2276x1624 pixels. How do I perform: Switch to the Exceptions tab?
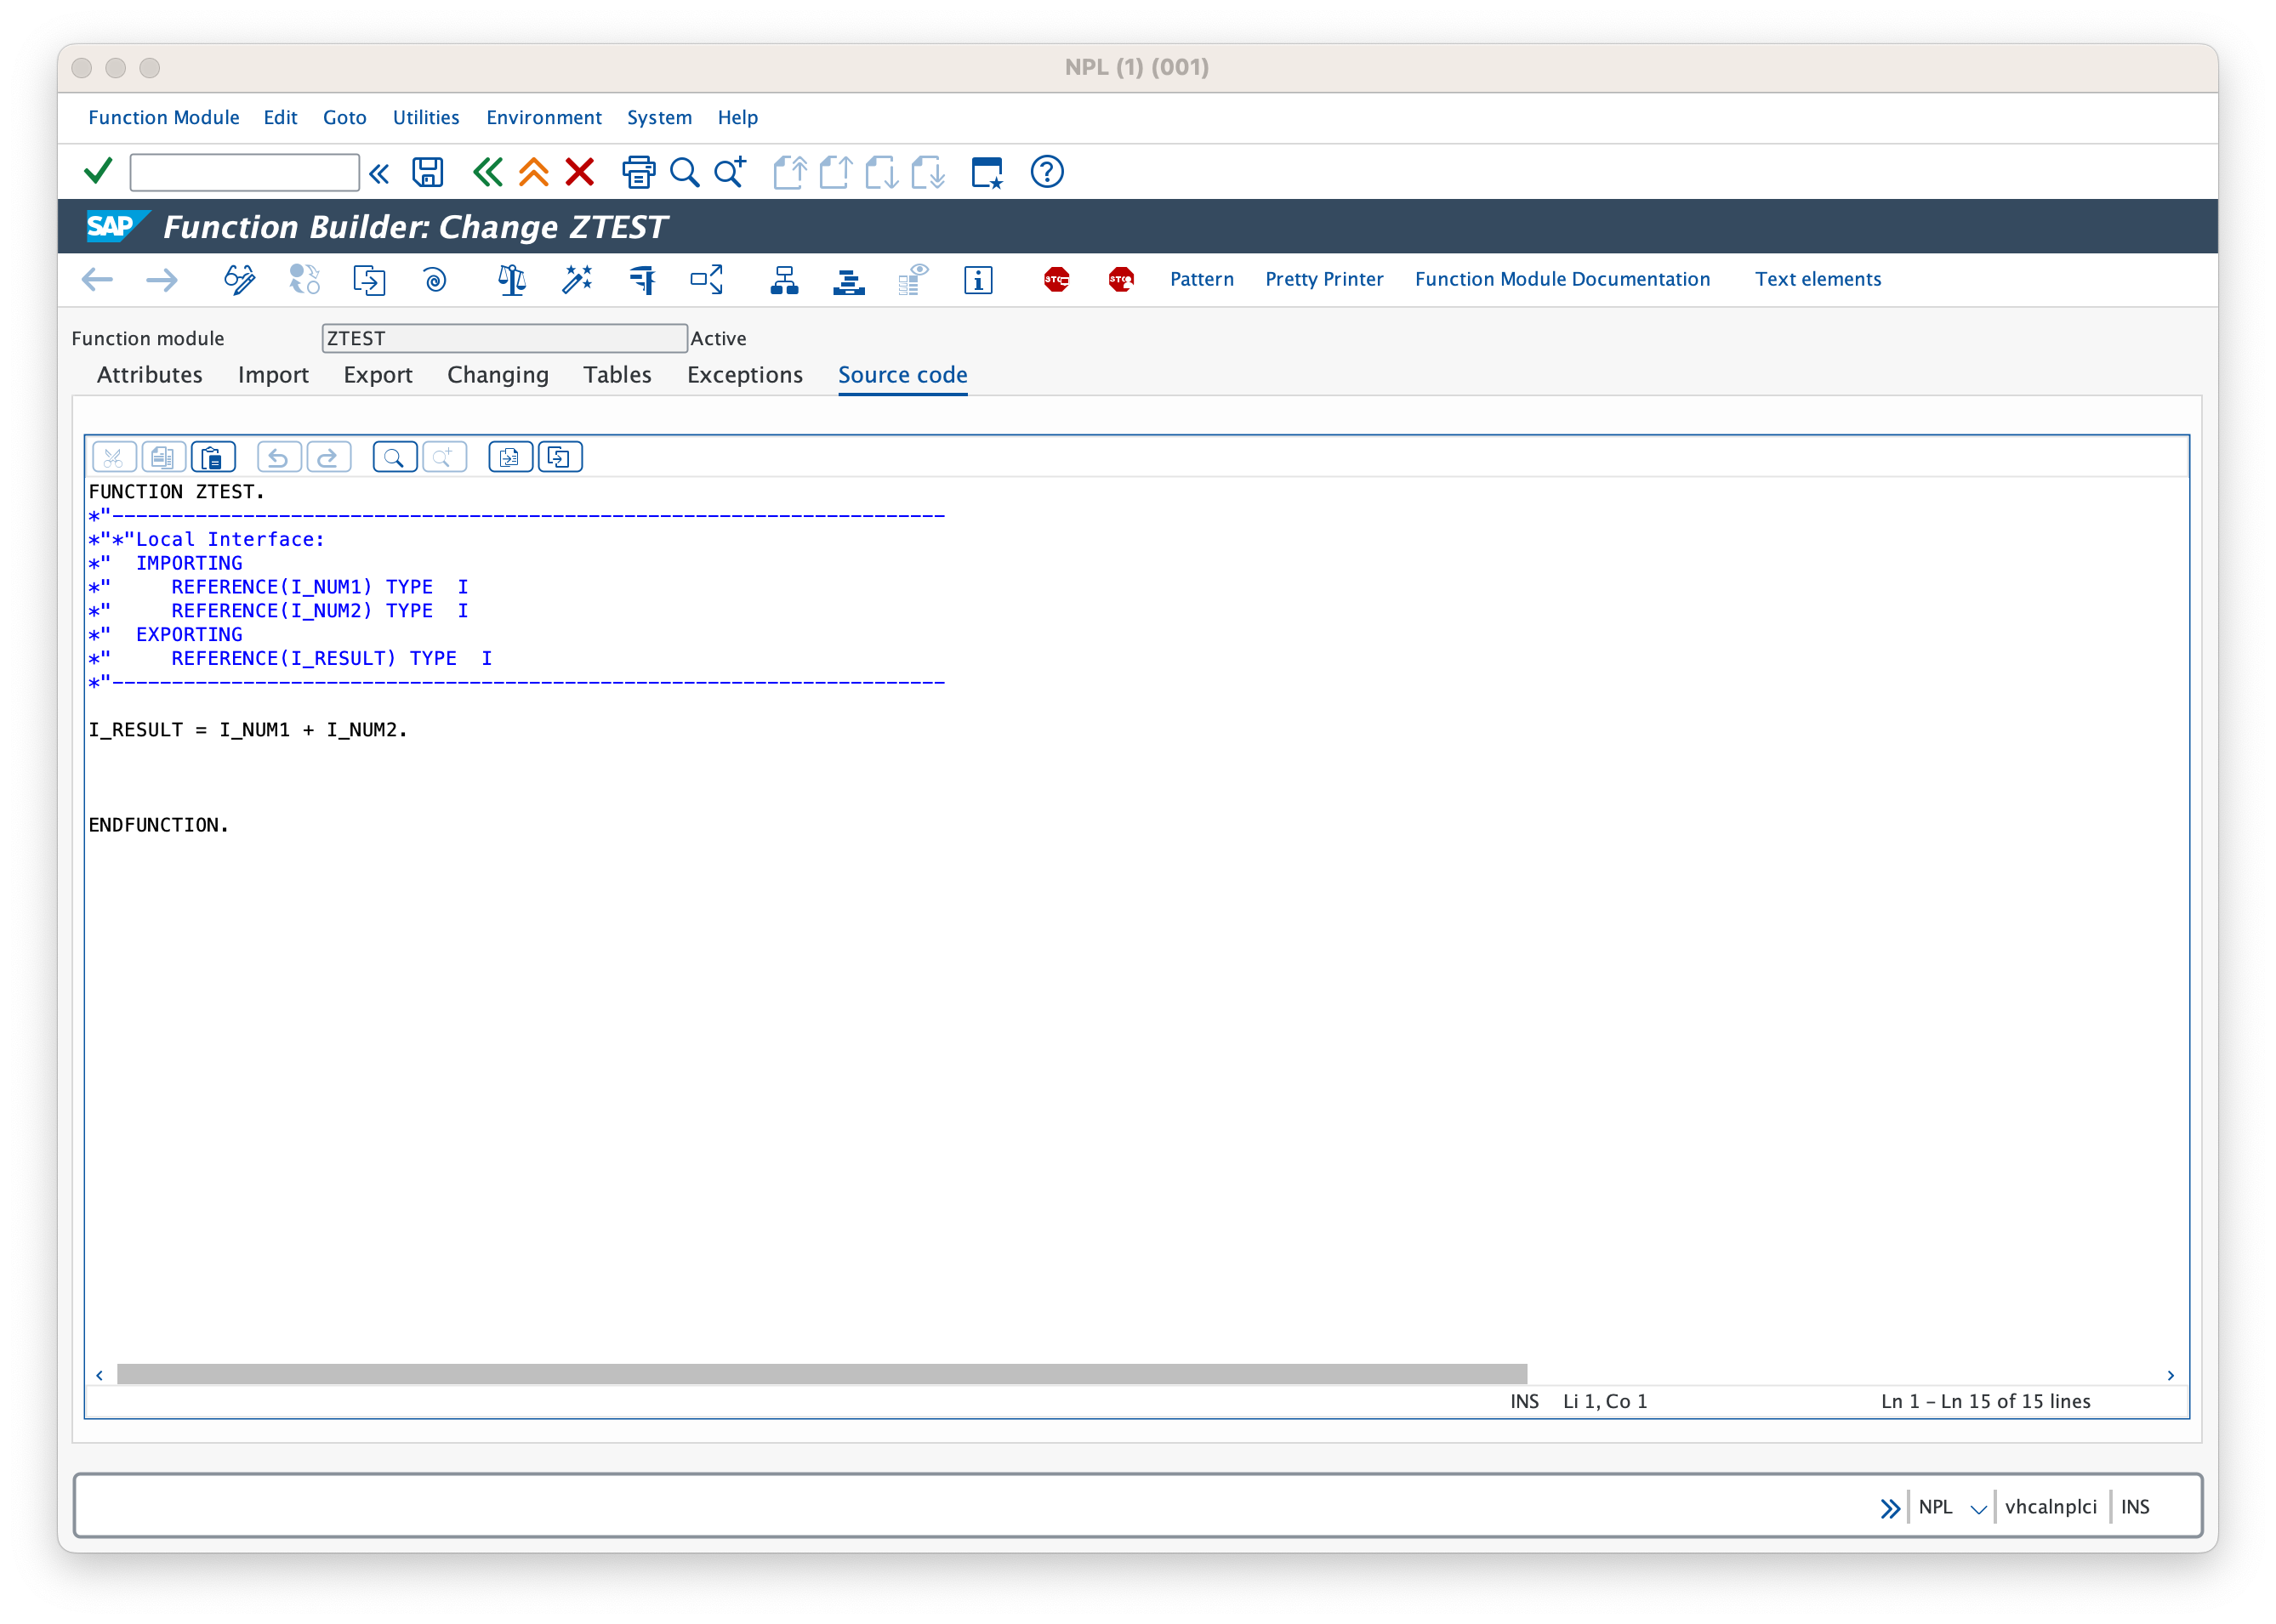[745, 375]
